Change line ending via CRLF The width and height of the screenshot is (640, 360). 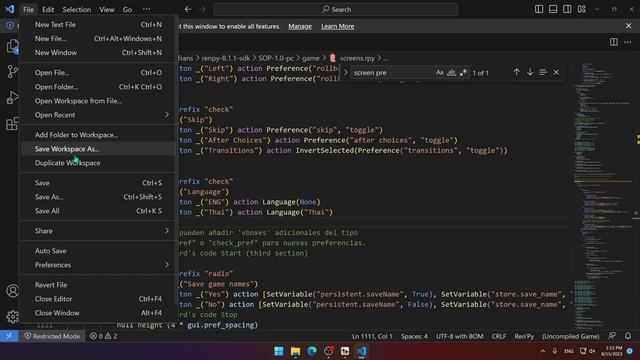(x=499, y=336)
